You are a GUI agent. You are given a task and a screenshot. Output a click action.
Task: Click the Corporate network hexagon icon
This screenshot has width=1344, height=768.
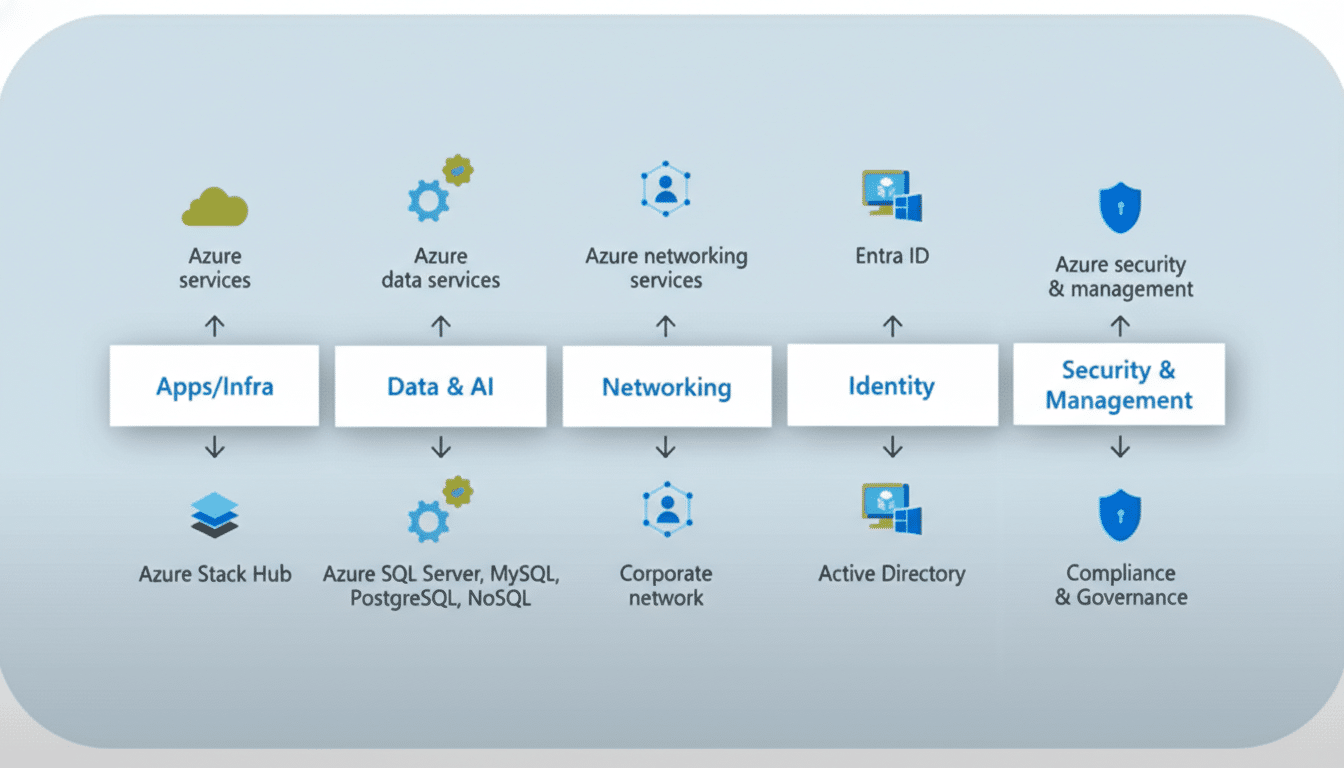coord(666,507)
